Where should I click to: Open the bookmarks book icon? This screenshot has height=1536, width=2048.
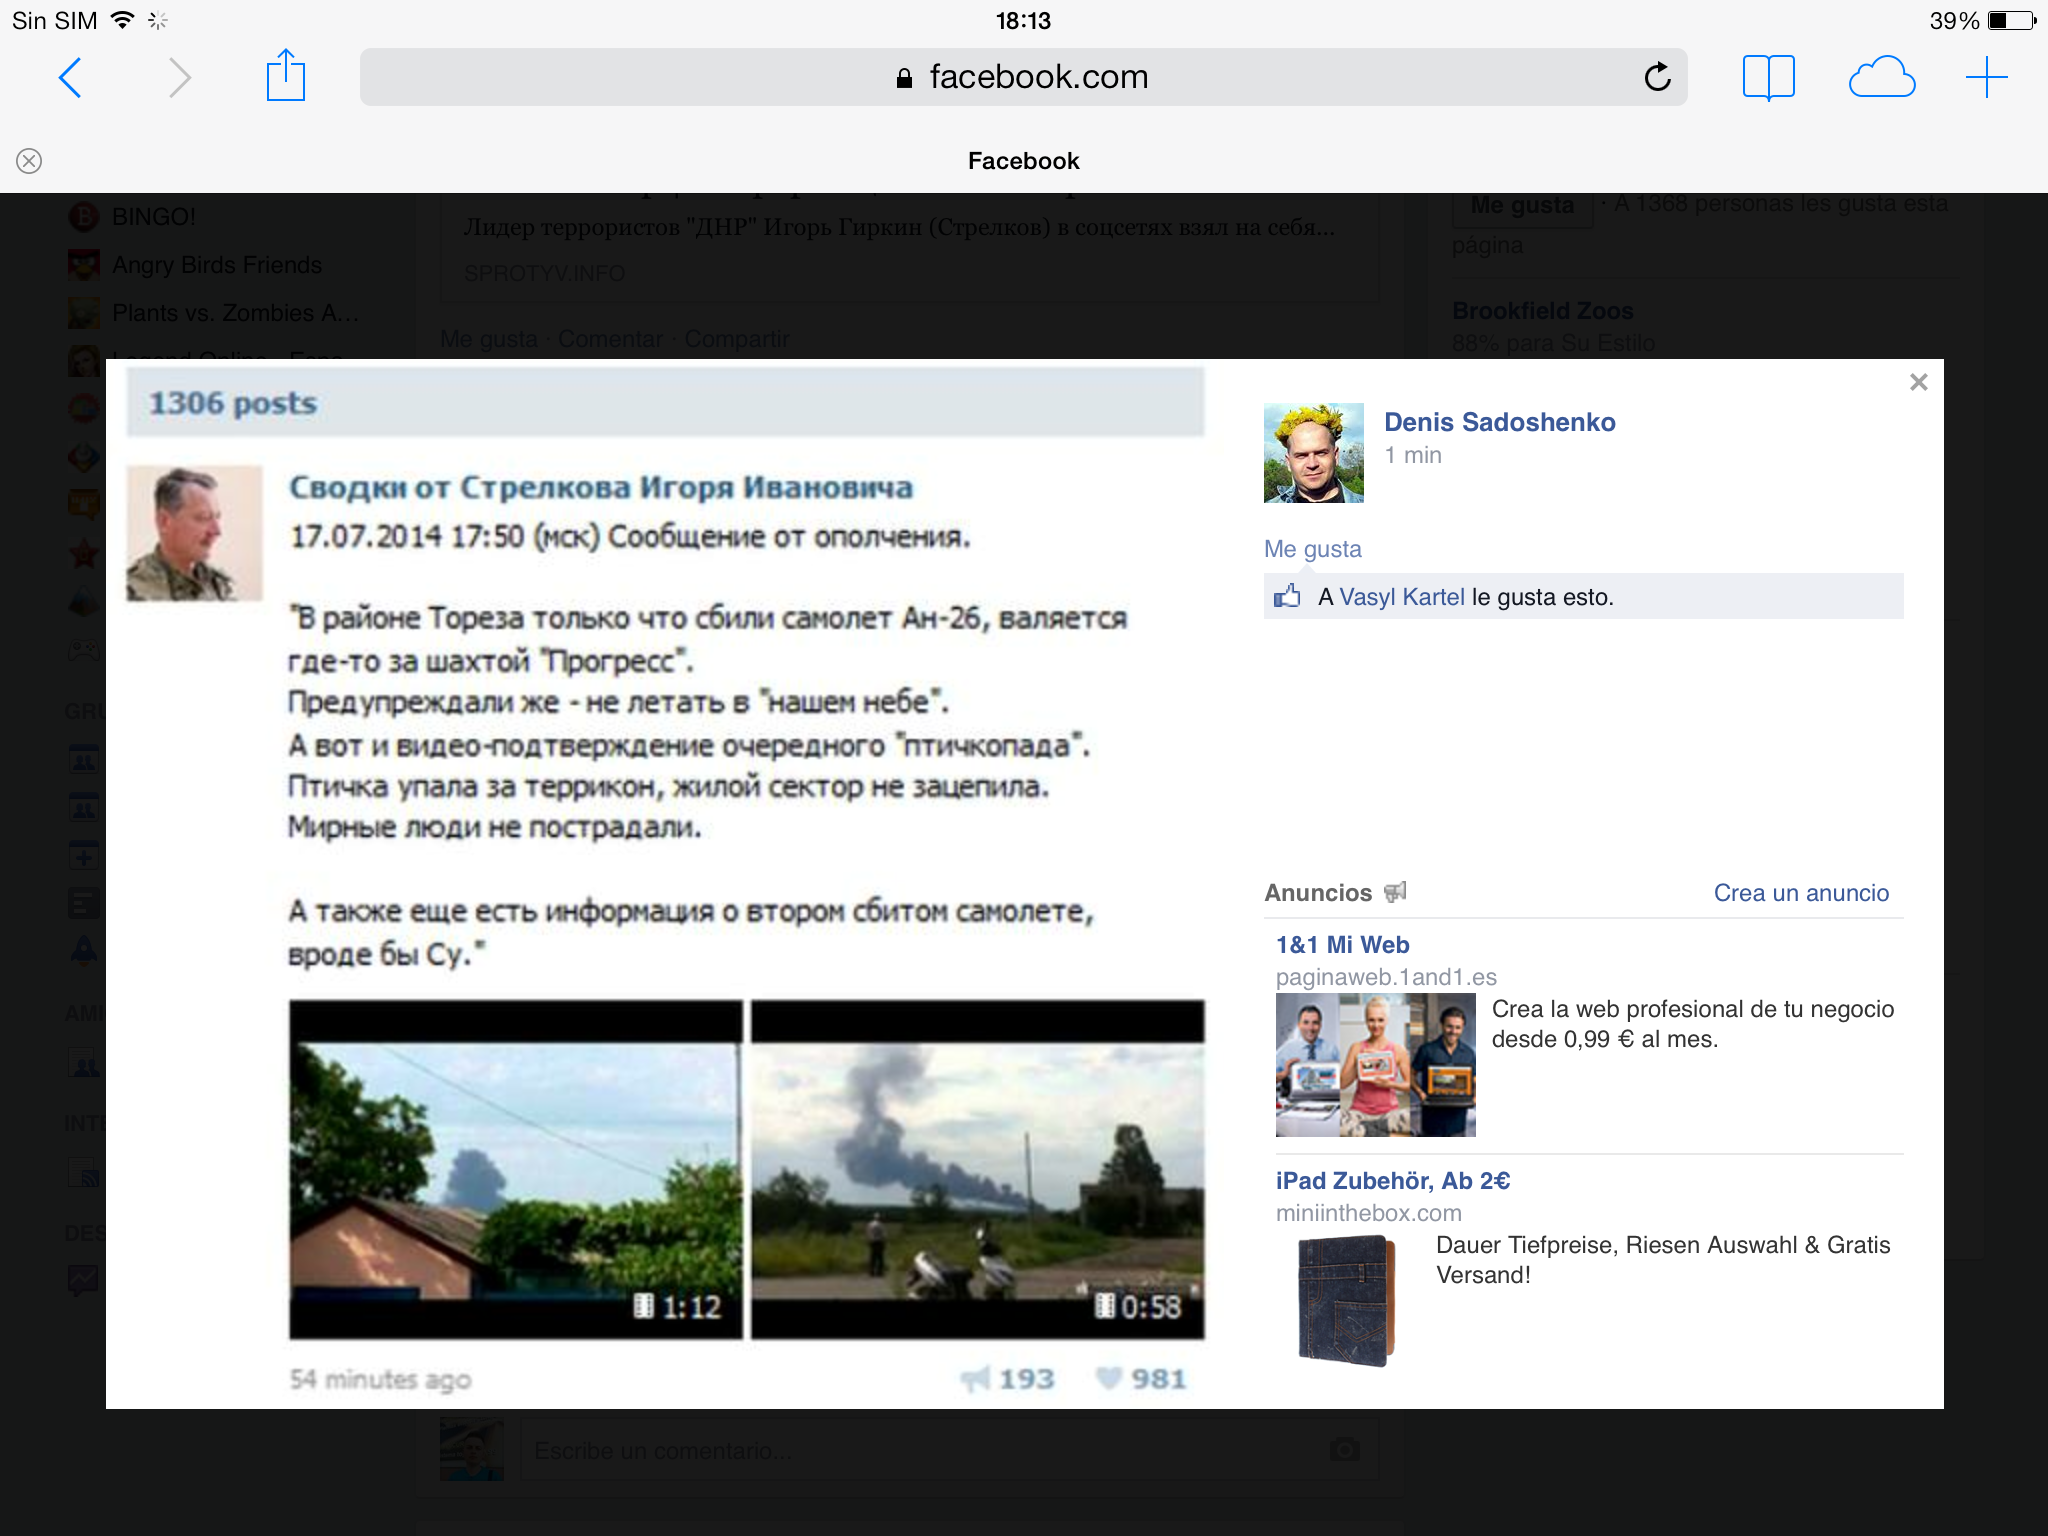click(x=1768, y=77)
